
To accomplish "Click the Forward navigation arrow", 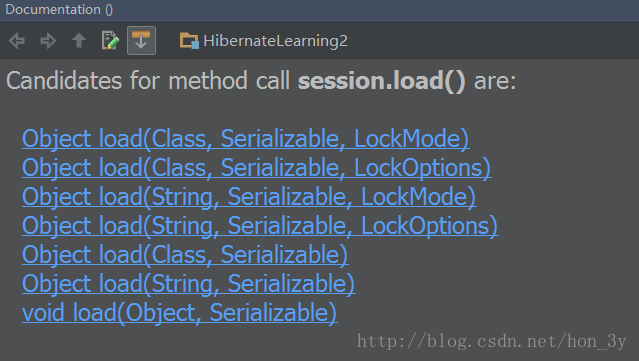I will (x=48, y=41).
